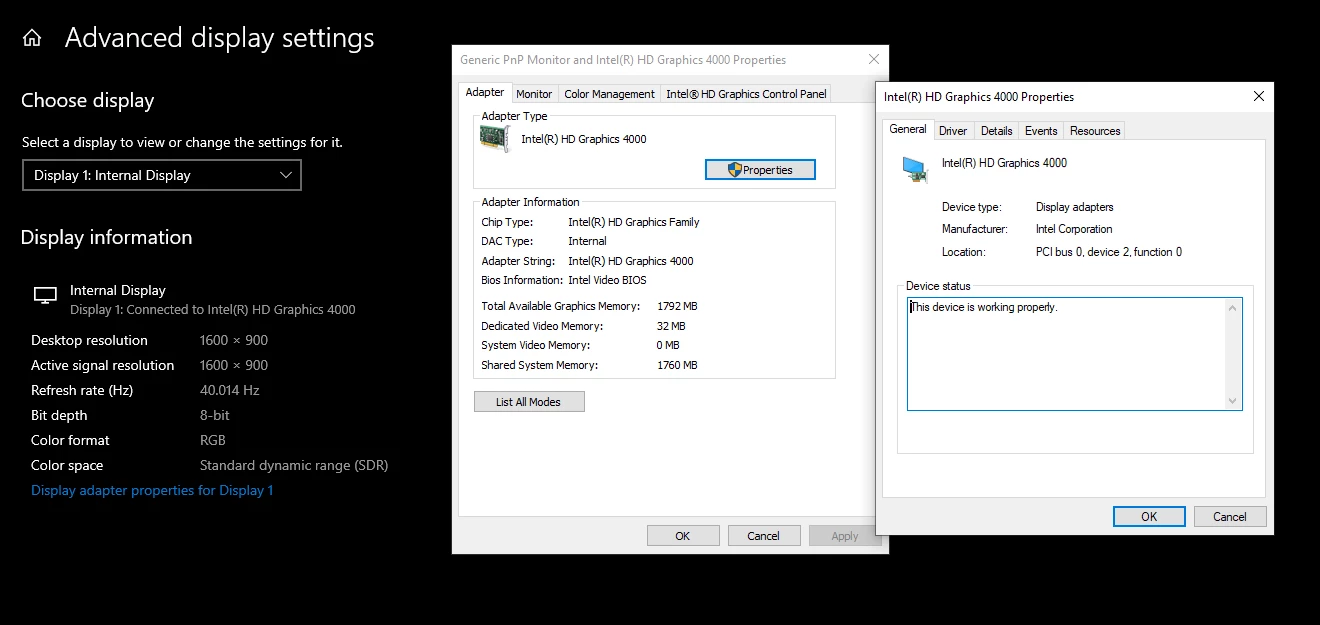Image resolution: width=1320 pixels, height=625 pixels.
Task: Click the greyed Apply button in the Generic PnP Monitor window
Action: (x=845, y=536)
